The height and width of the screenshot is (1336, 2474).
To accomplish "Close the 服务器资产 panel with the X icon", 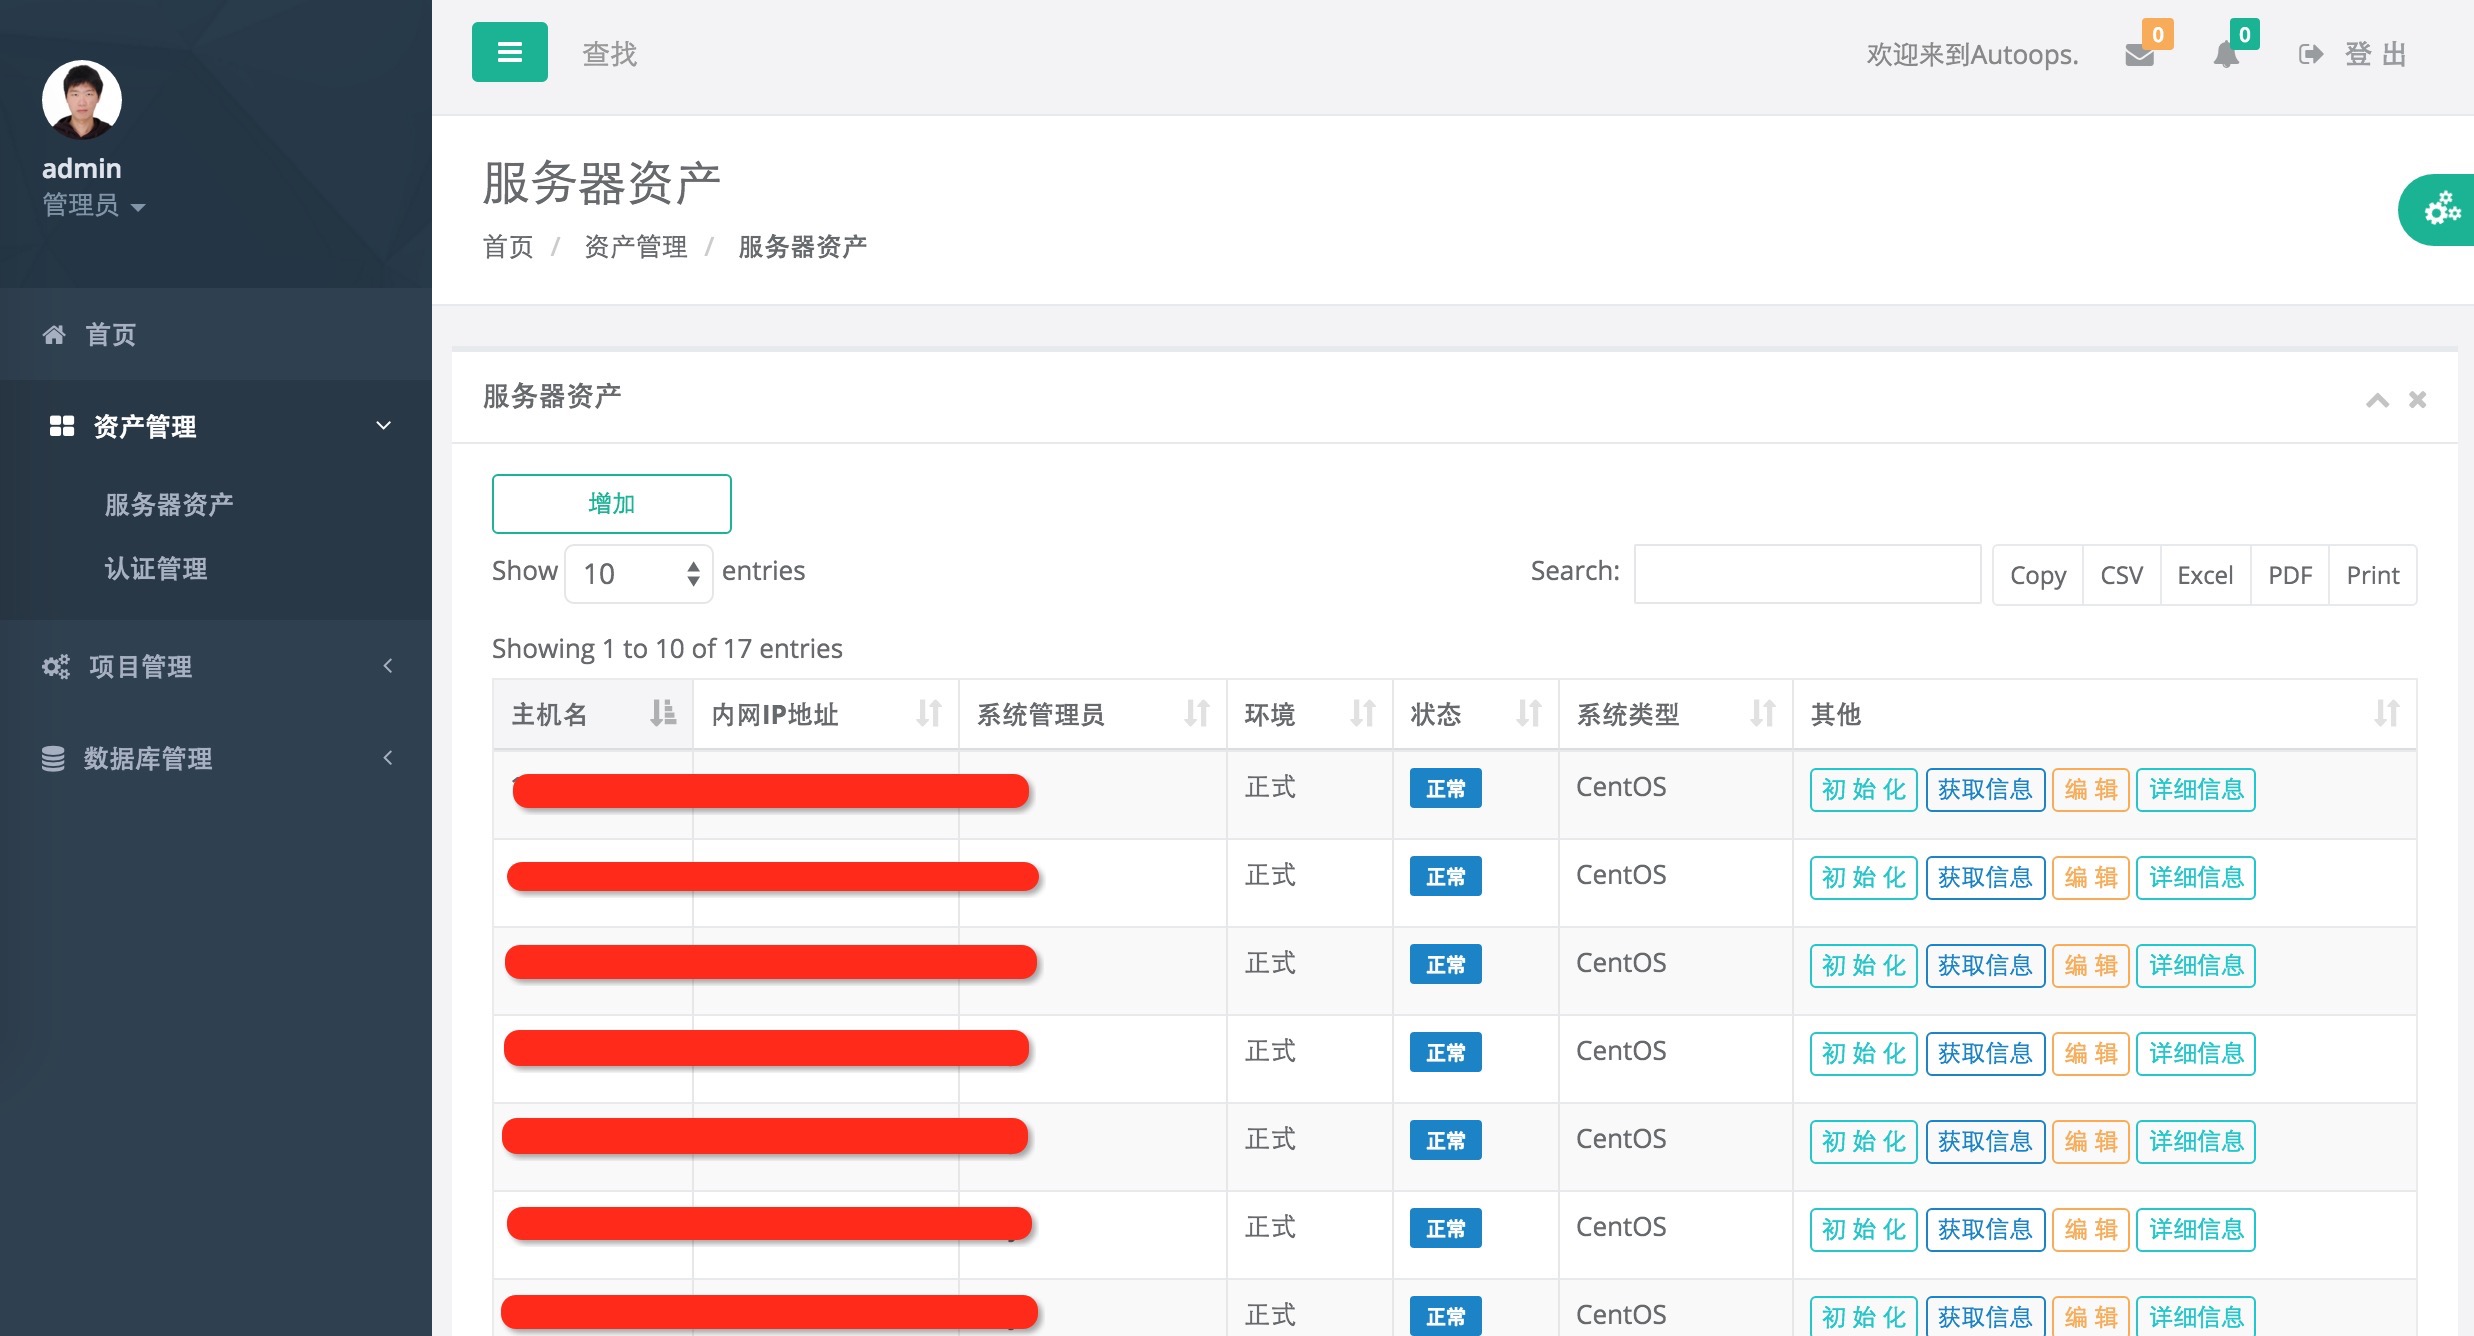I will tap(2417, 400).
